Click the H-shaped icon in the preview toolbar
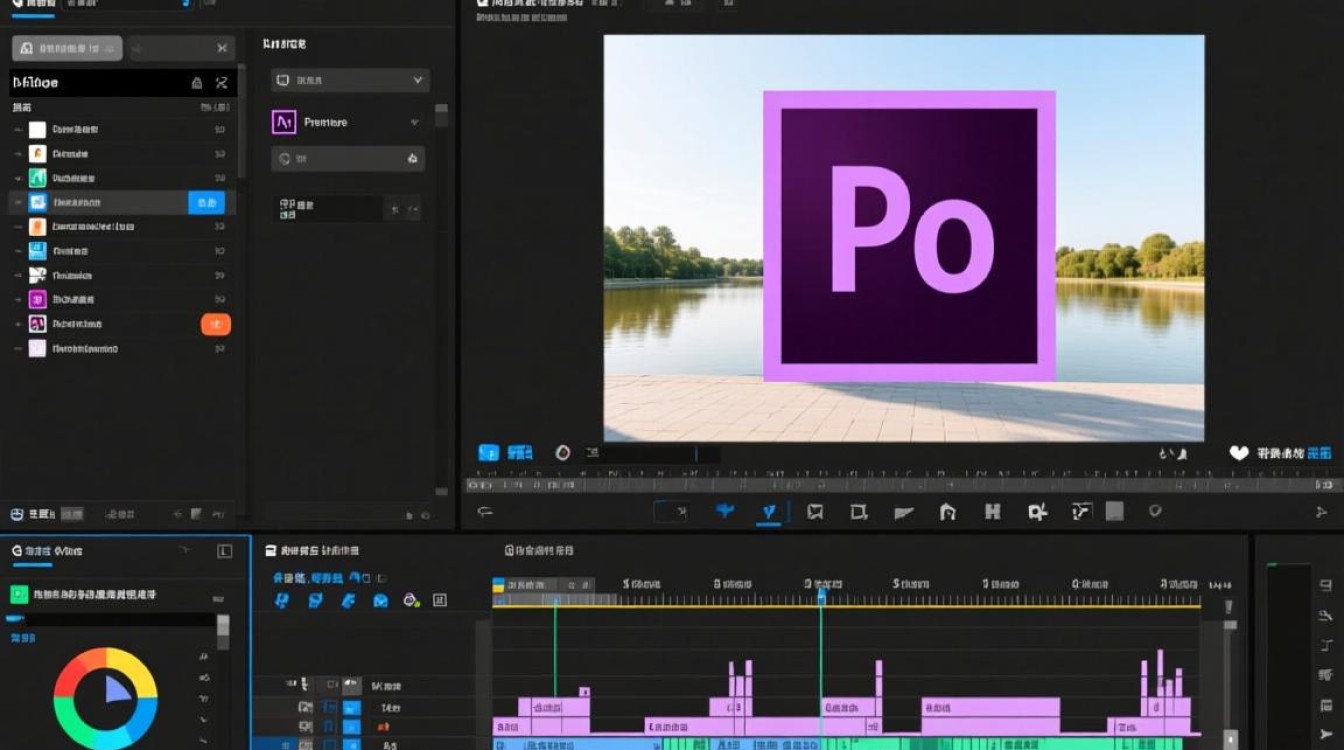 [x=992, y=512]
